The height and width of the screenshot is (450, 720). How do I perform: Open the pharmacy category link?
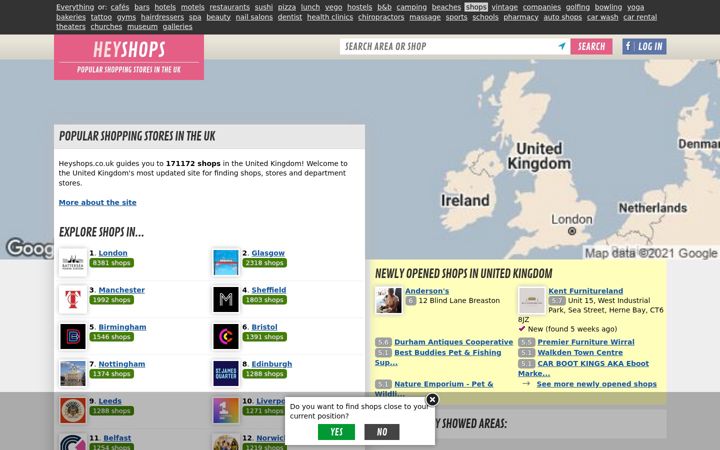pos(521,17)
